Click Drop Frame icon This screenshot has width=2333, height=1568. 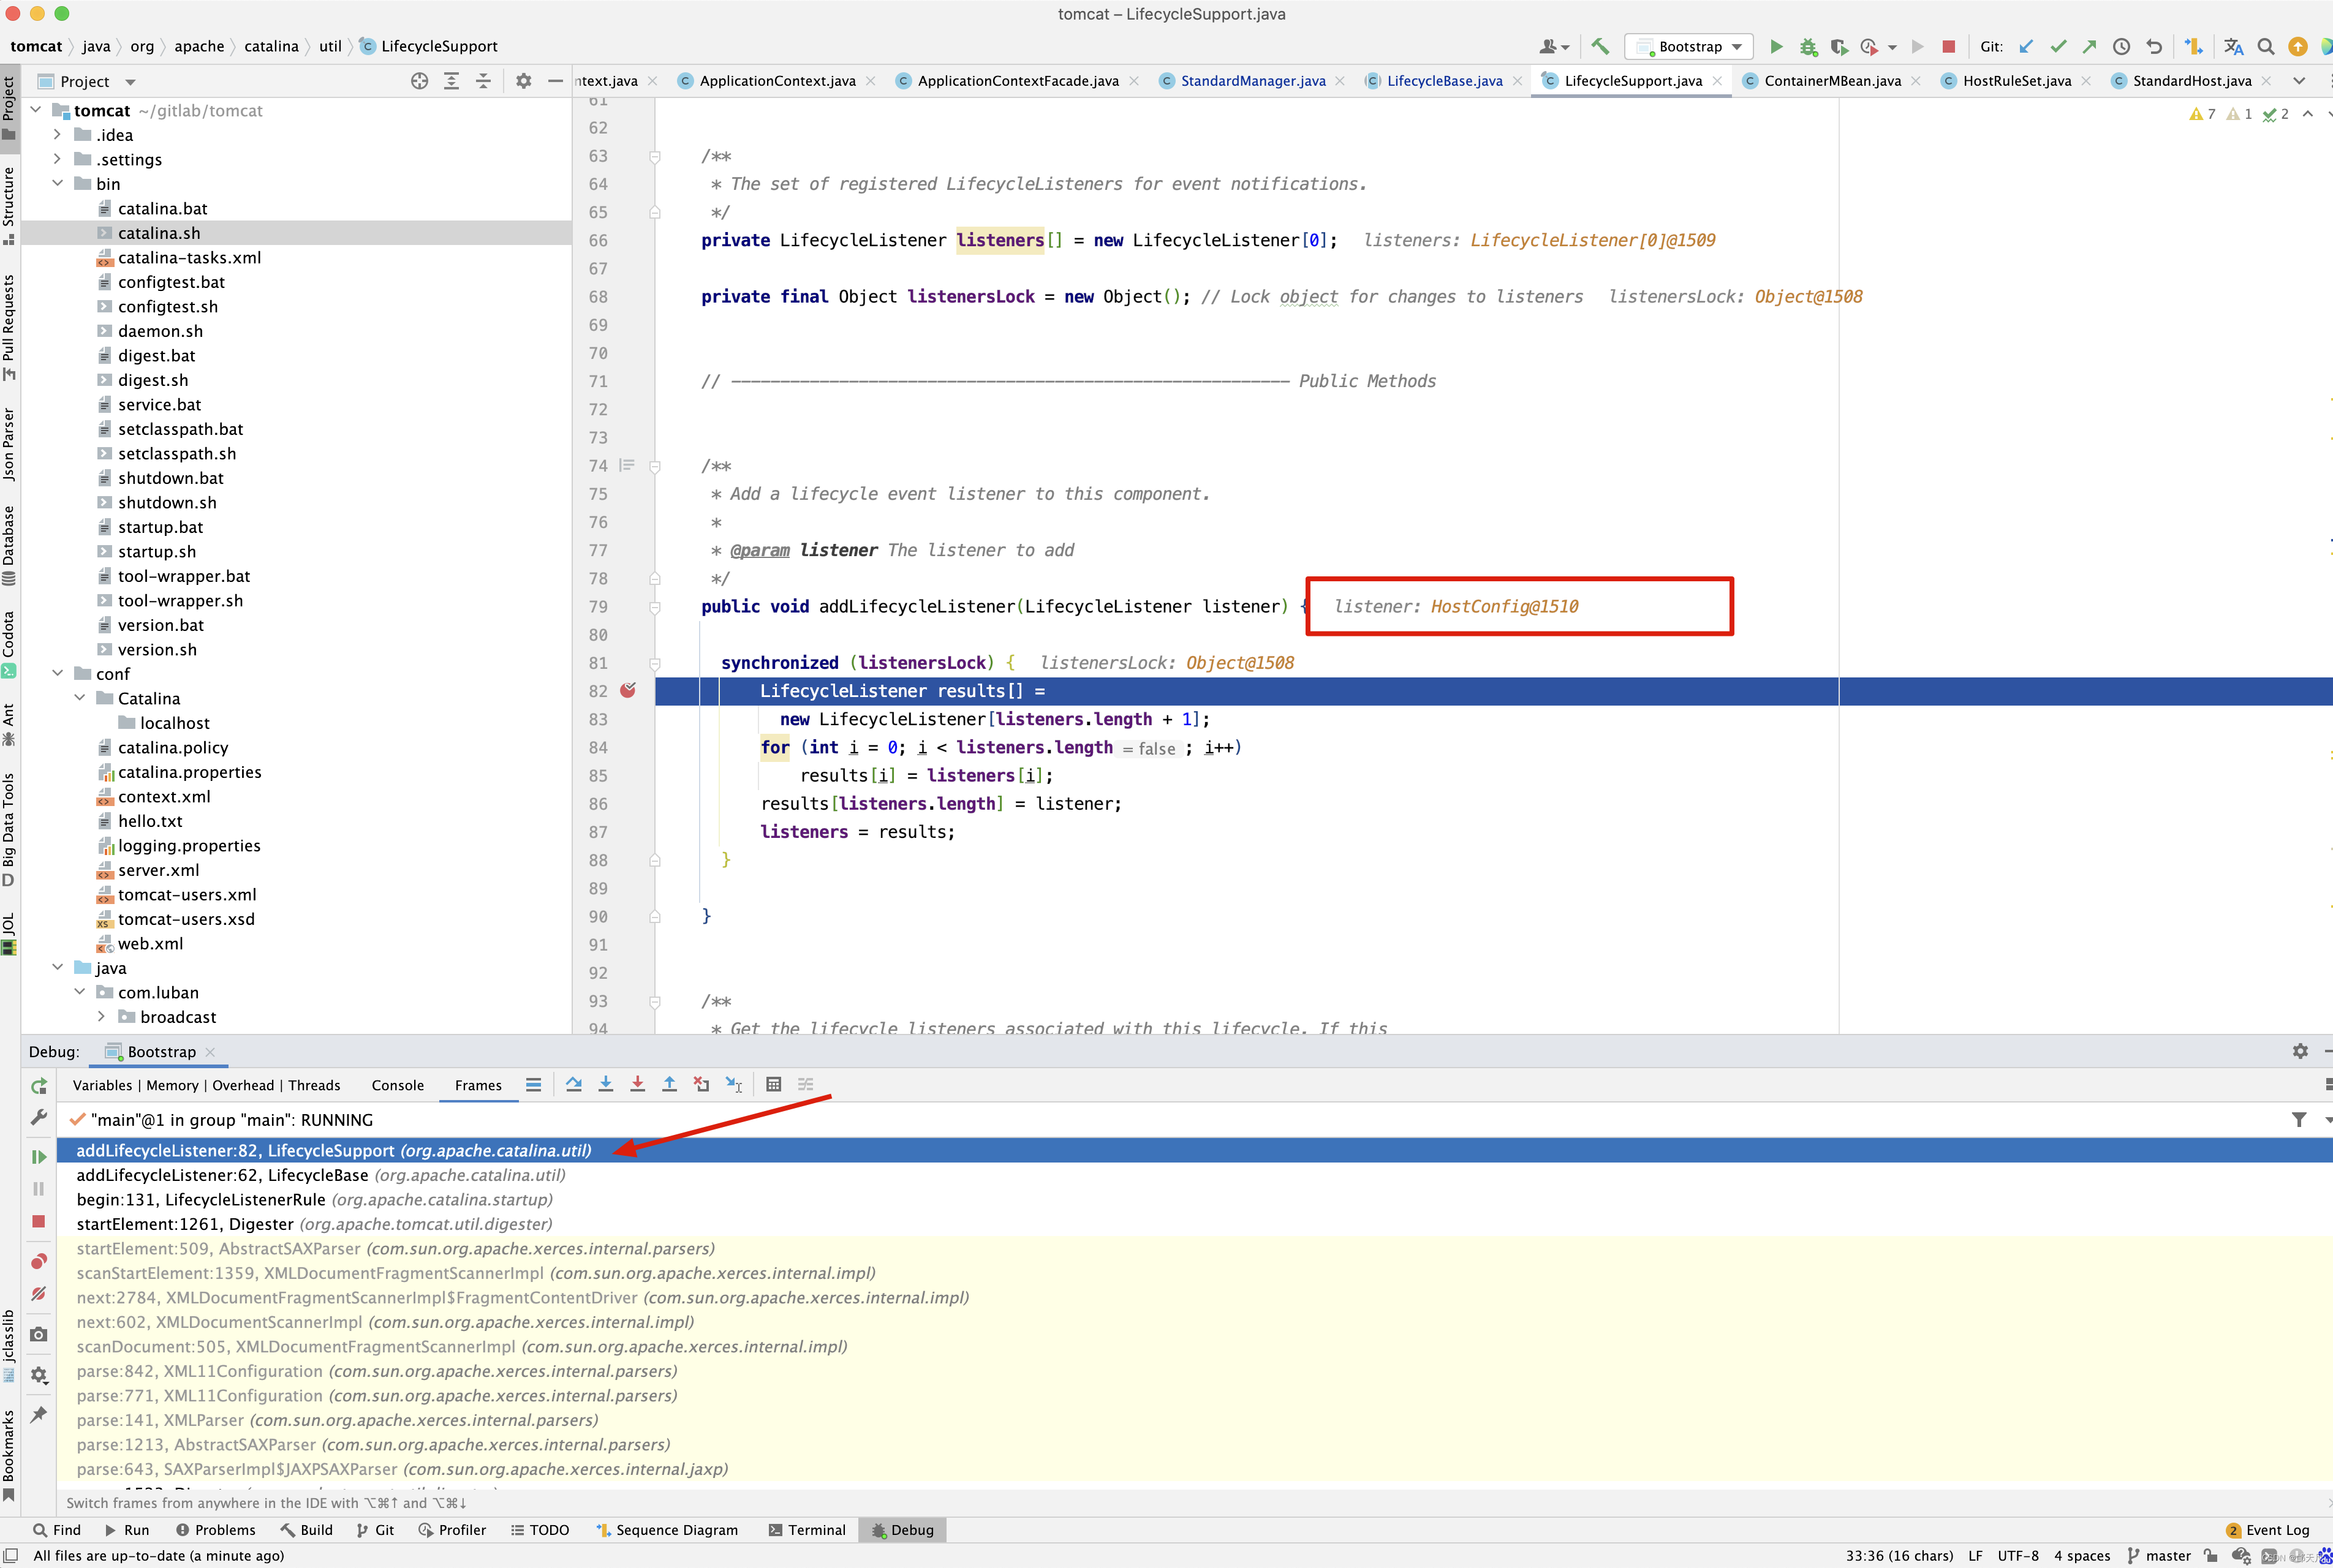click(x=702, y=1085)
